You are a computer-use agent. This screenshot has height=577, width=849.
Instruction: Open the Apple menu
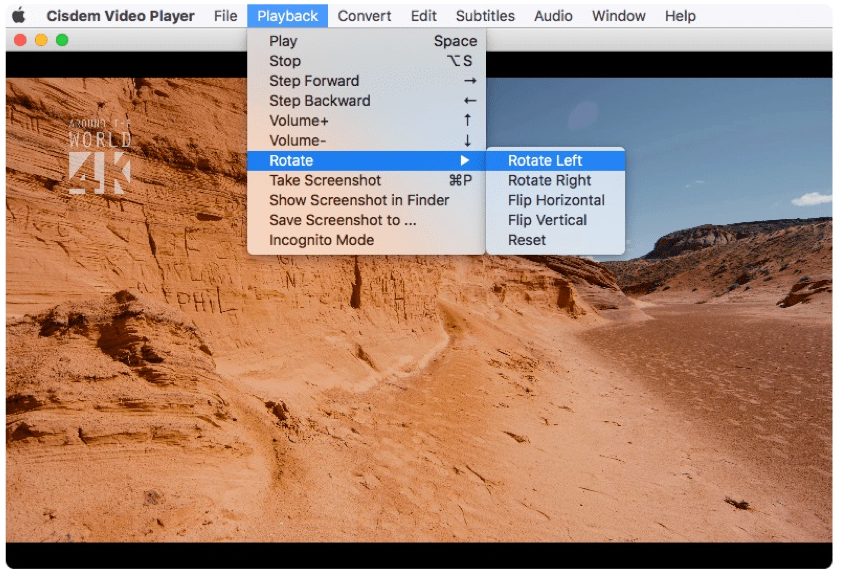[x=18, y=16]
